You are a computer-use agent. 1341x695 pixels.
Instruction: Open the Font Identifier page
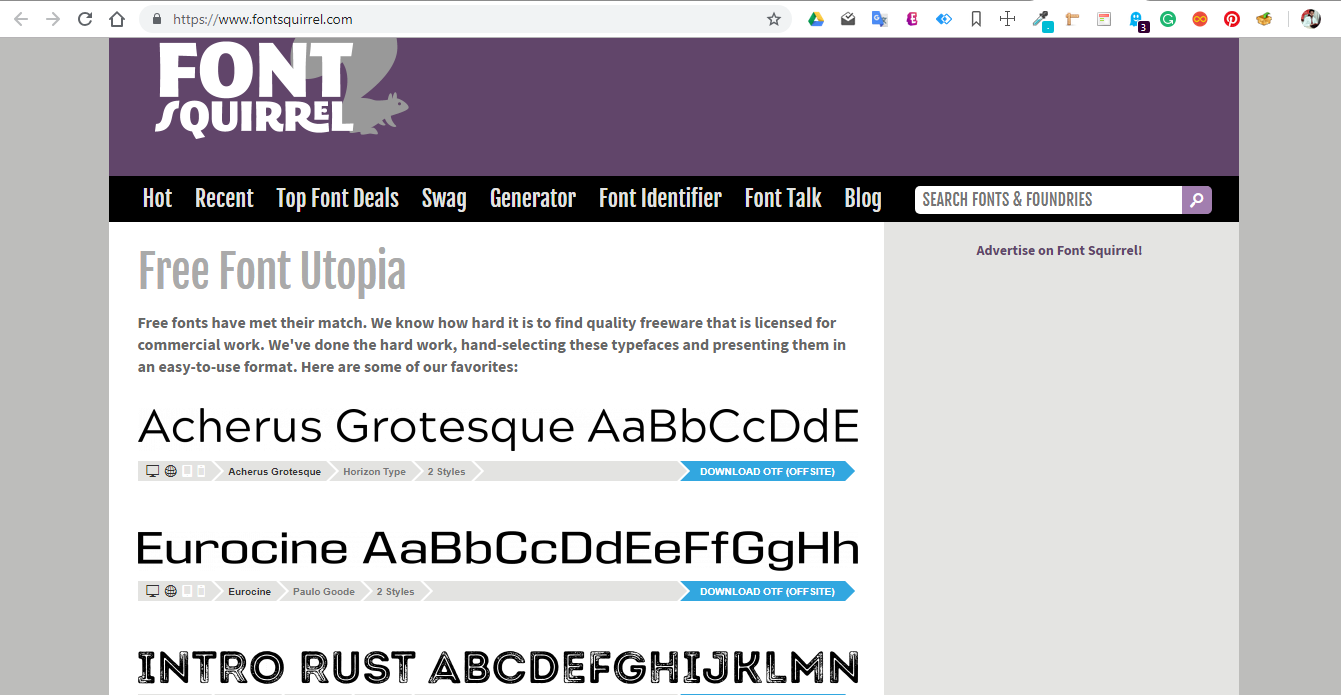coord(660,198)
